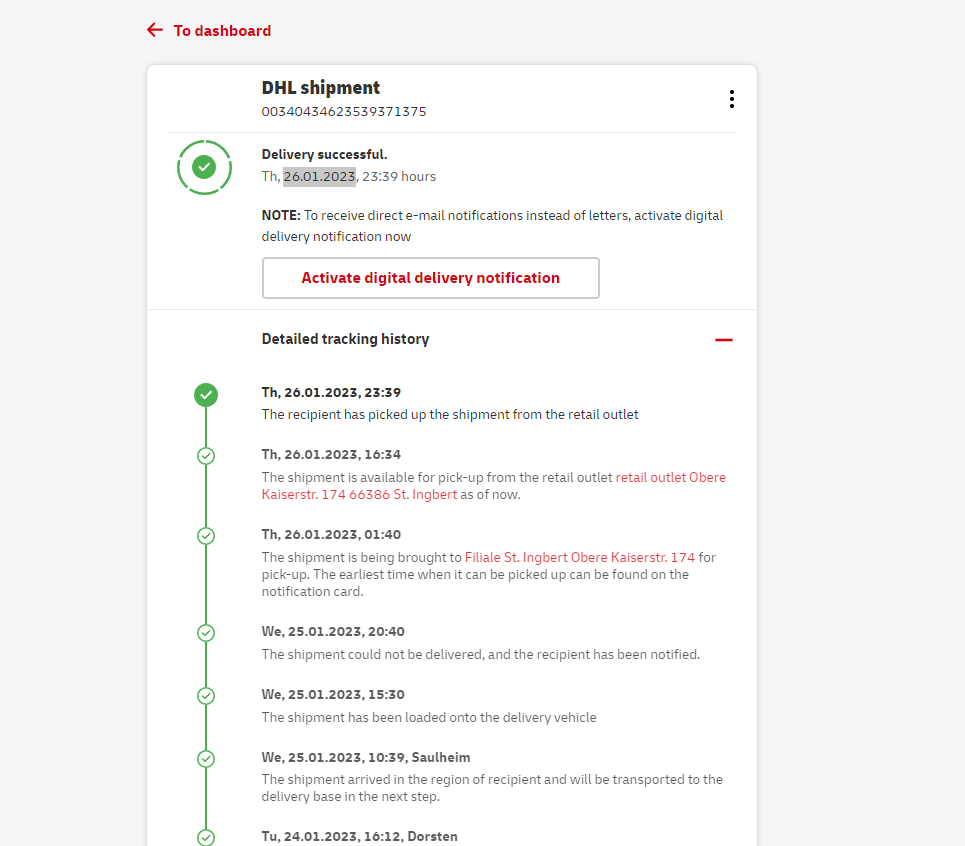Screen dimensions: 965x846
Task: Click timeline checkmark for 01:40 event
Action: [x=206, y=536]
